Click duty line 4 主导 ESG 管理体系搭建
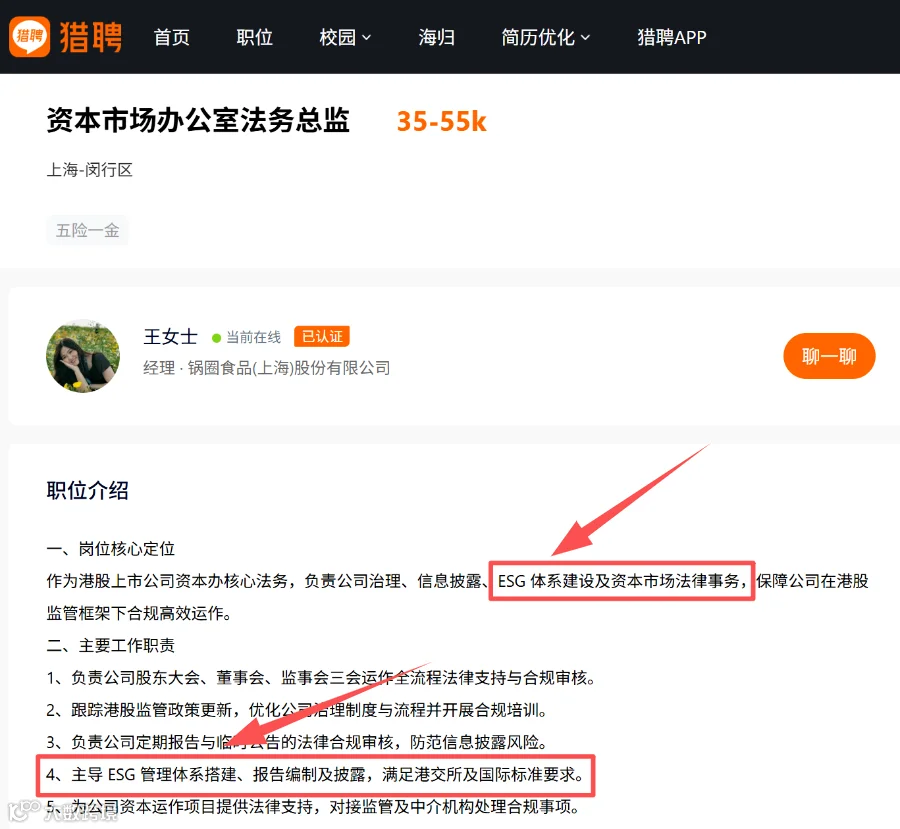The image size is (900, 829). [315, 775]
